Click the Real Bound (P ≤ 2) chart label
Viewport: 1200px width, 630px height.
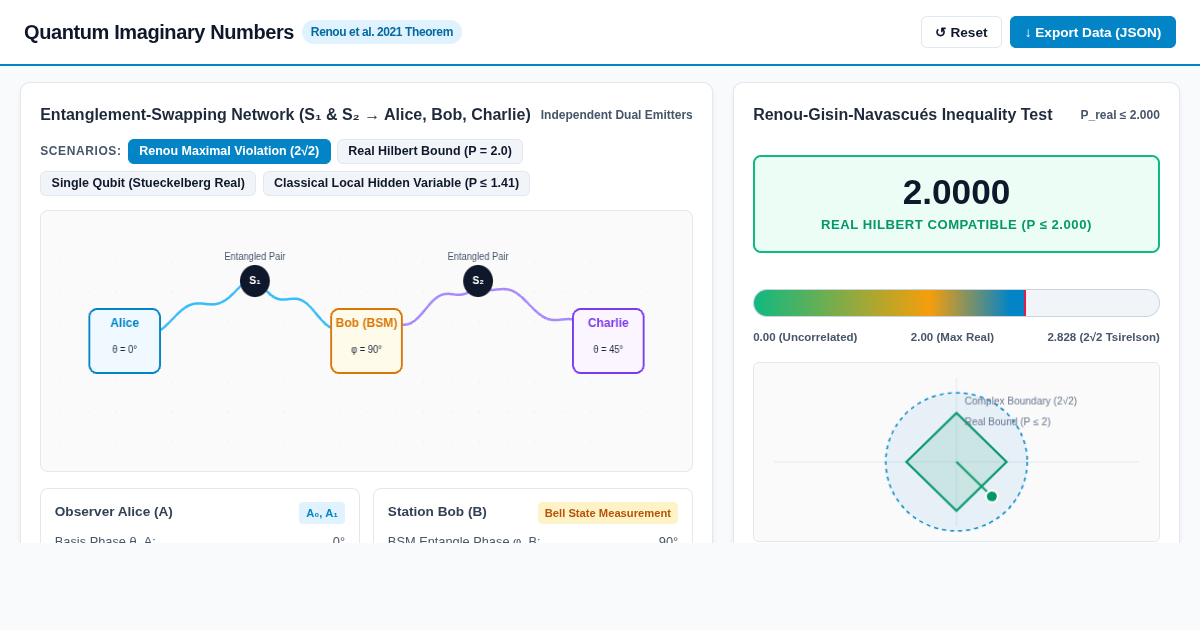point(1008,422)
